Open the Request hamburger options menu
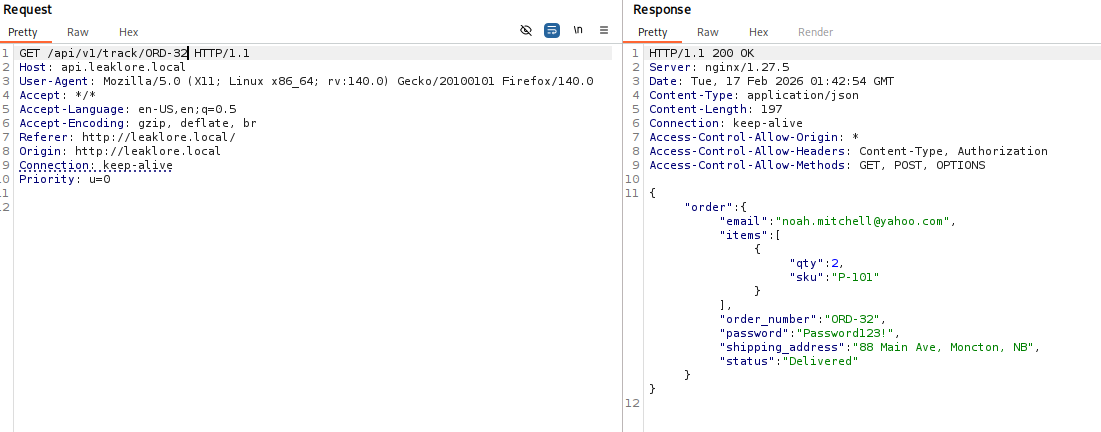The height and width of the screenshot is (432, 1101). [604, 30]
